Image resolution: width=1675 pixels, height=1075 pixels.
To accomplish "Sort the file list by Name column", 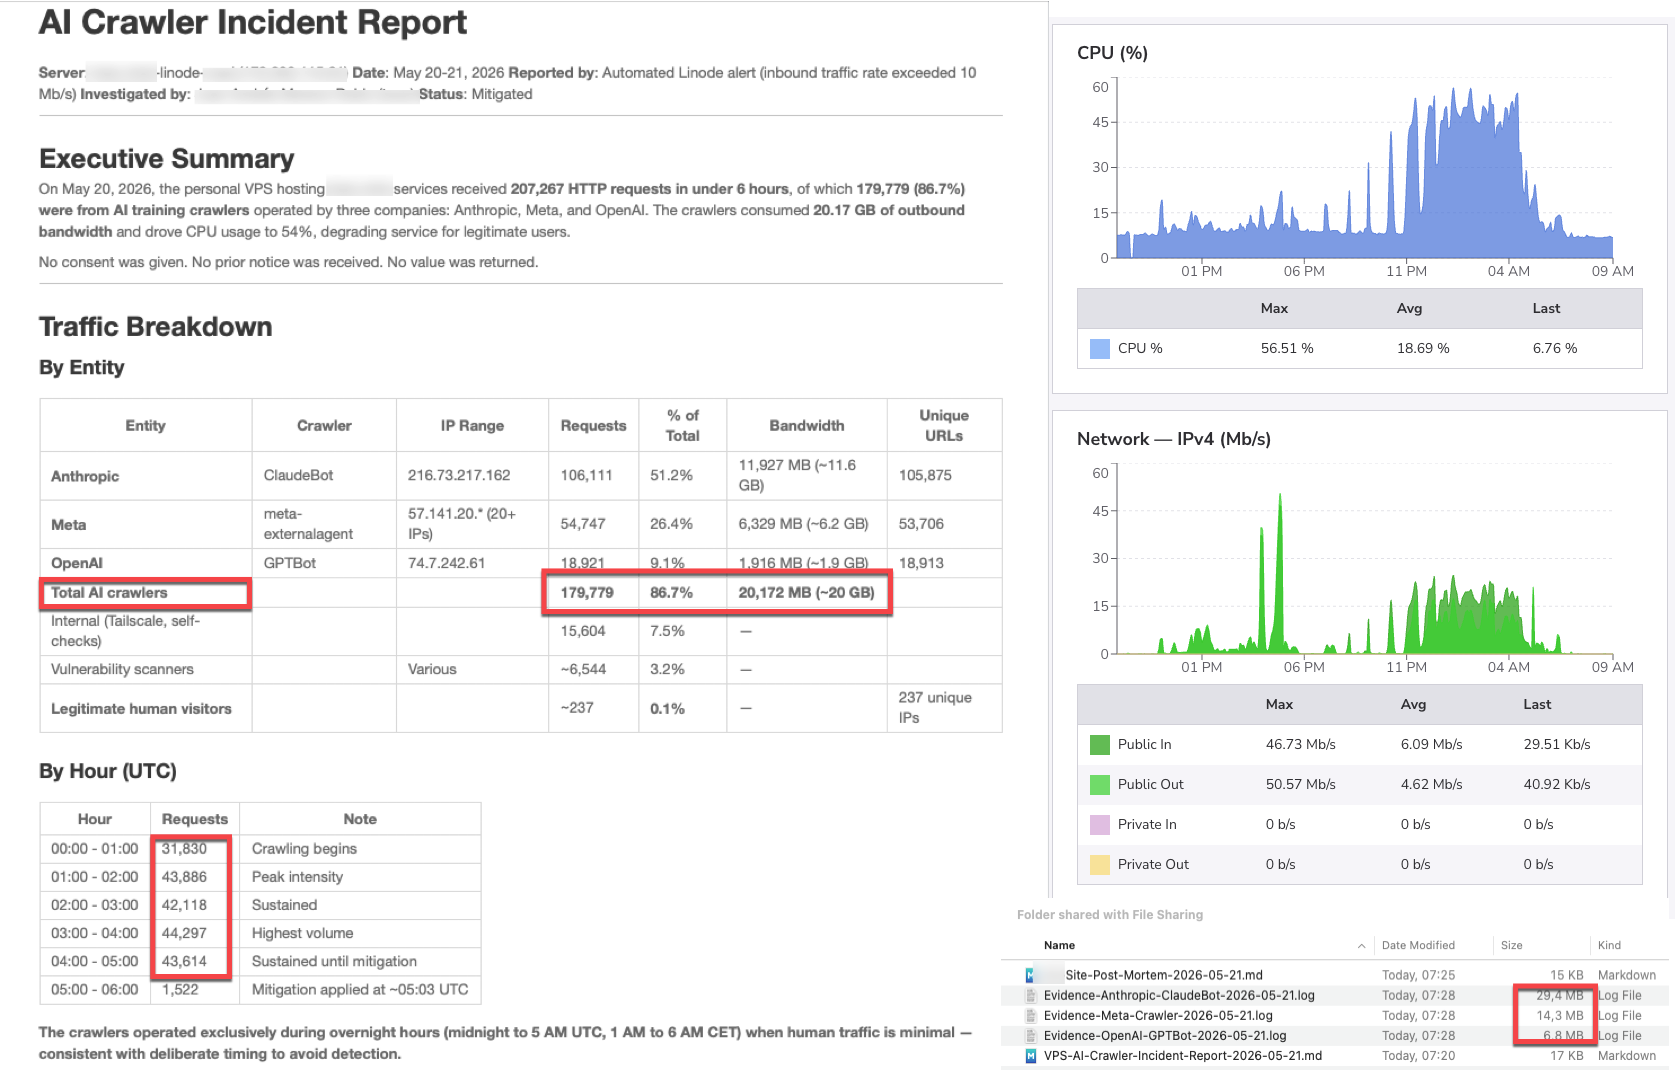I will tap(1059, 945).
